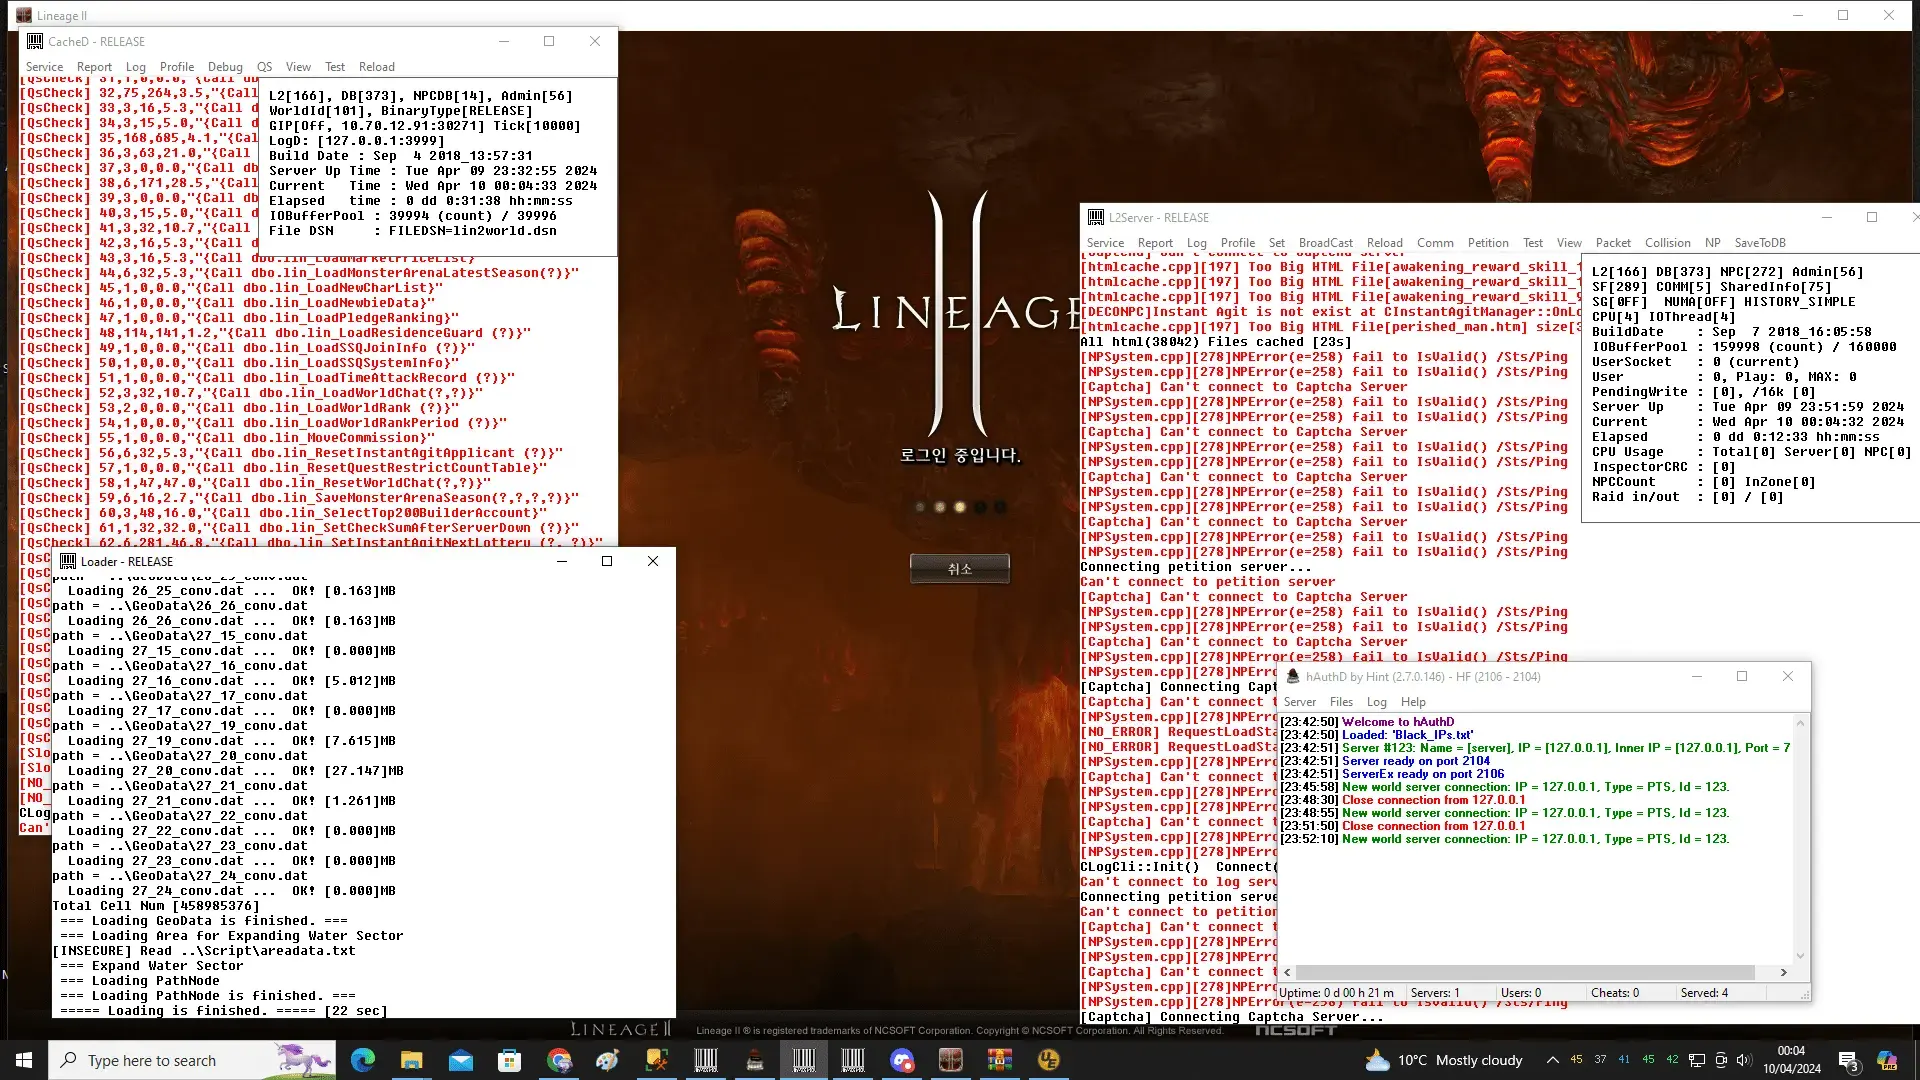Image resolution: width=1920 pixels, height=1080 pixels.
Task: Open the taskbar clock showing 00:04
Action: pyautogui.click(x=1791, y=1060)
